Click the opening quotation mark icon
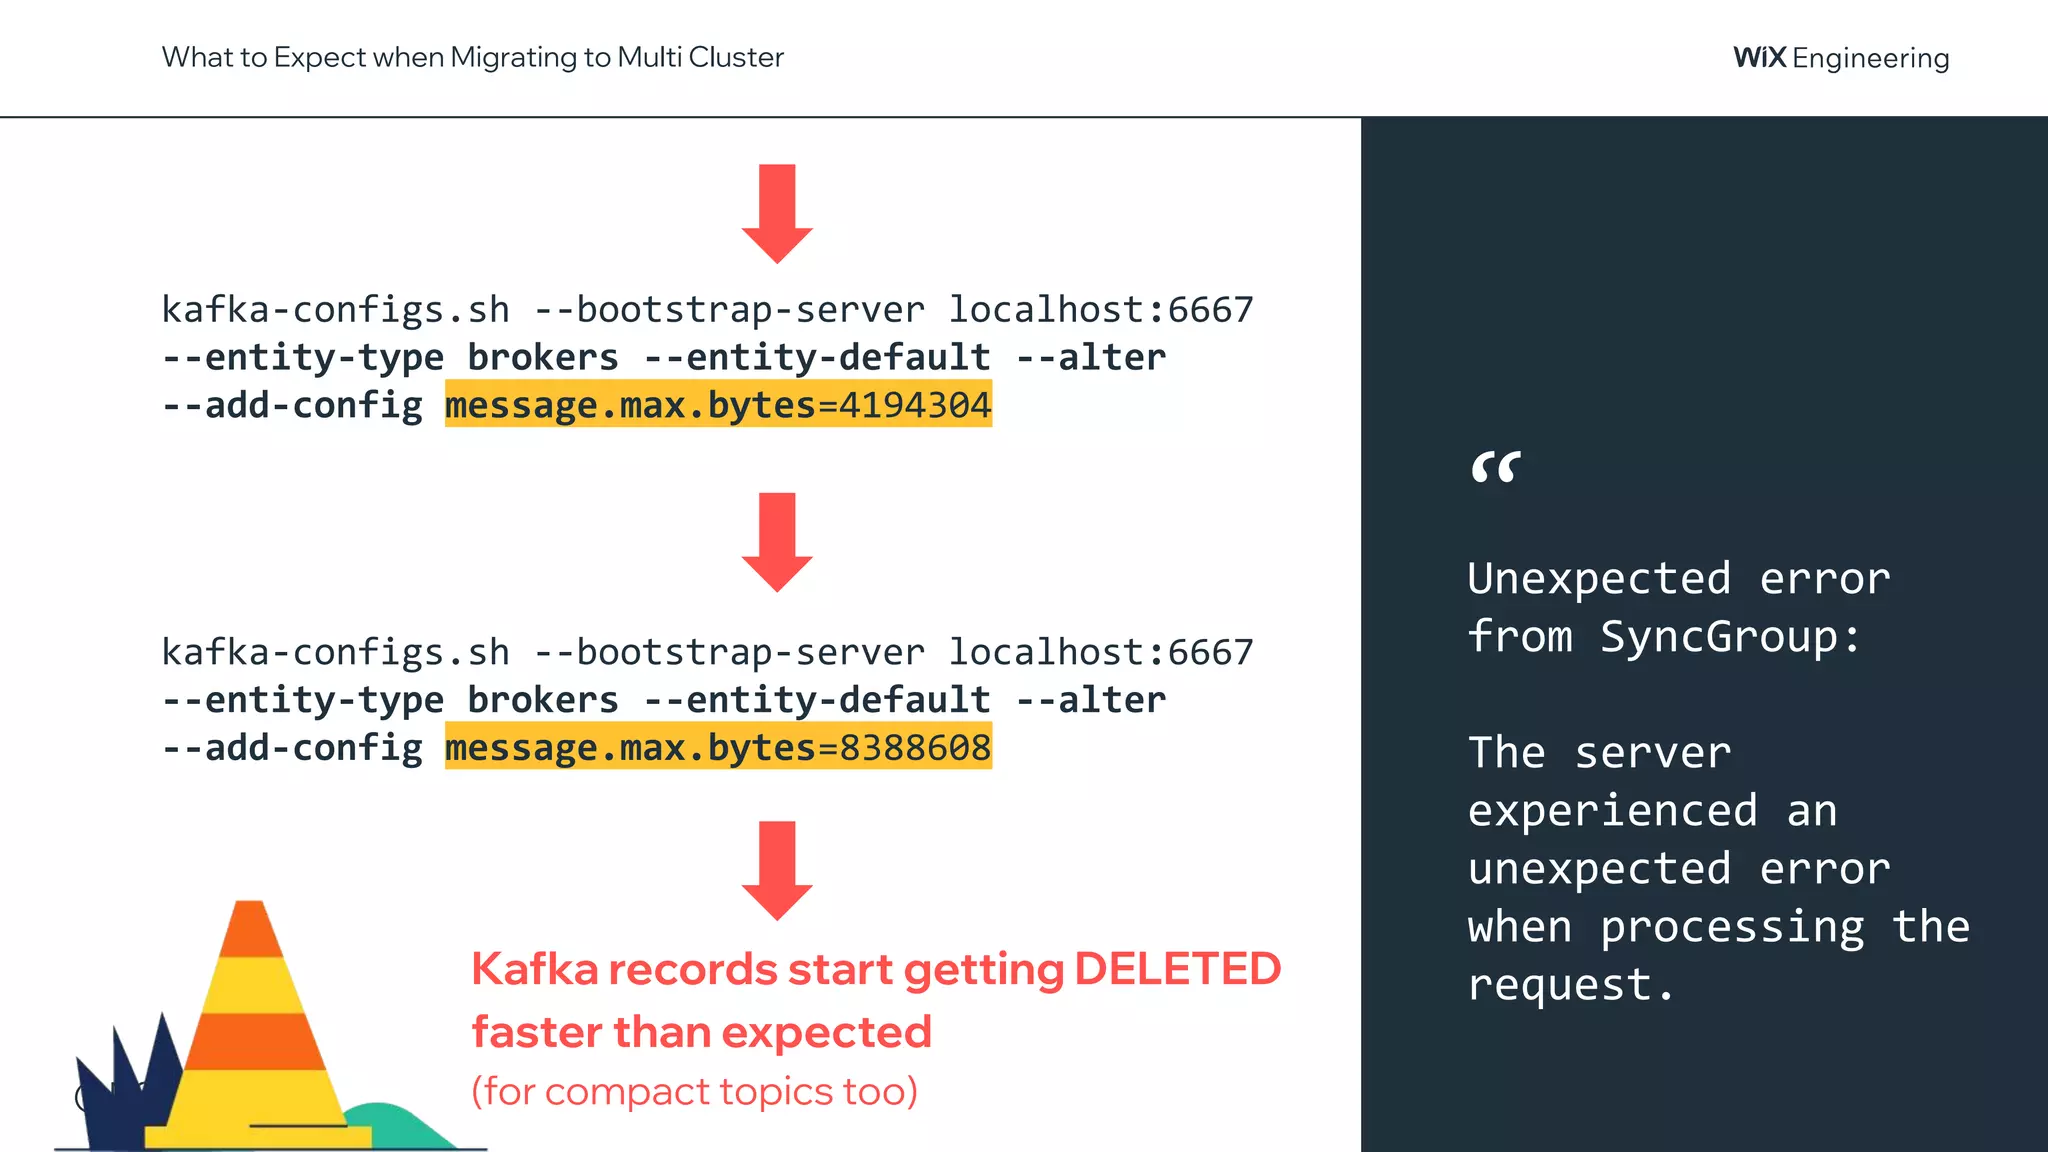The image size is (2048, 1152). click(1496, 467)
